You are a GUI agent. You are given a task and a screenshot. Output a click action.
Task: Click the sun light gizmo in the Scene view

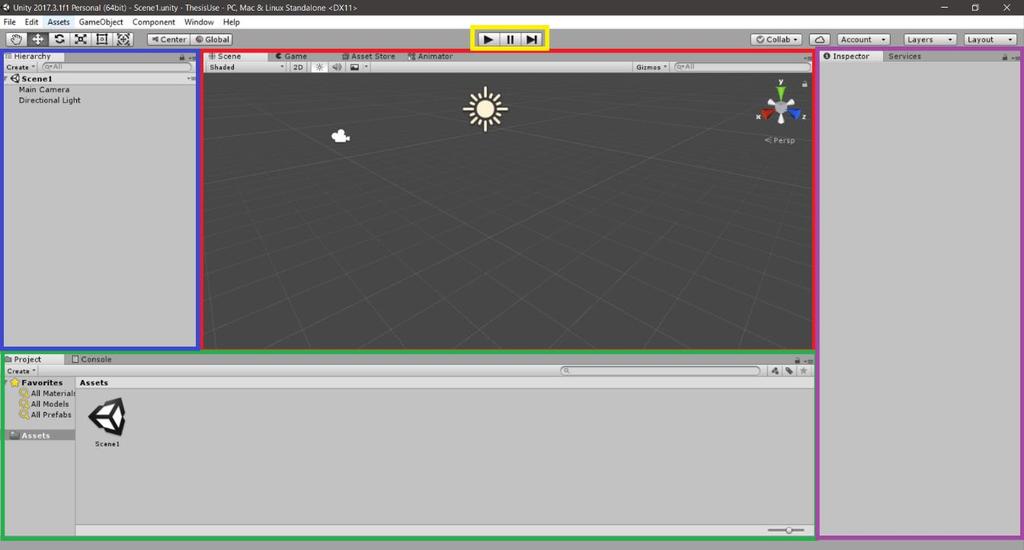coord(485,109)
